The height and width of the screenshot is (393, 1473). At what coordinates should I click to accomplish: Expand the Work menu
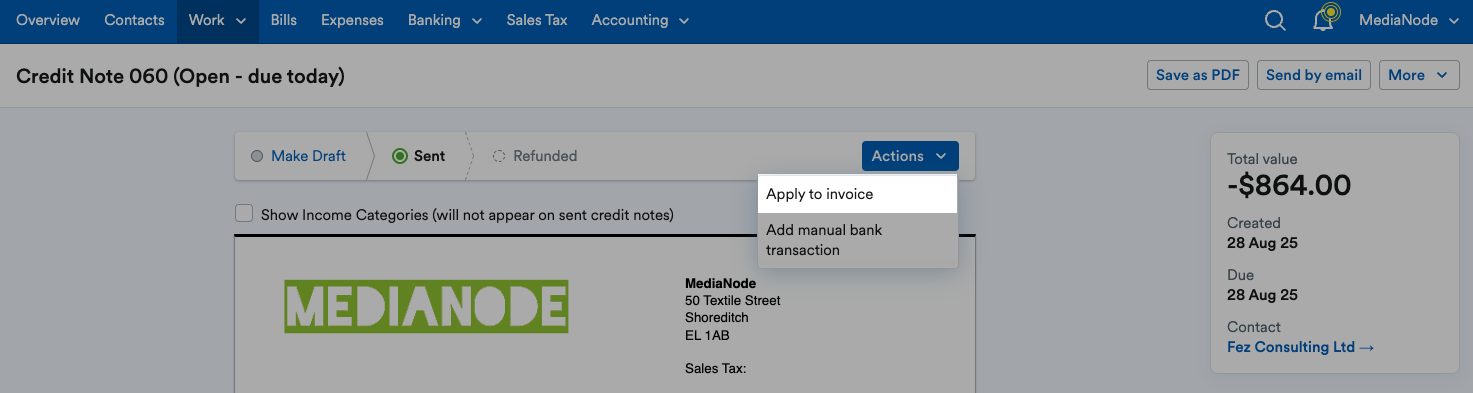coord(218,20)
